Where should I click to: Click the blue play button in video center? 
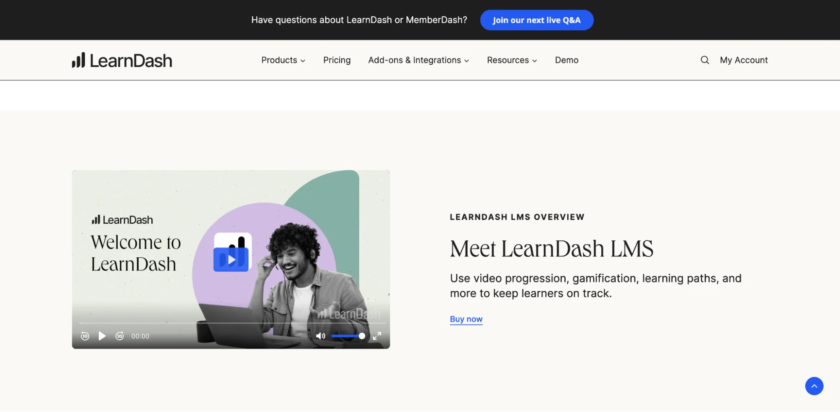point(231,260)
